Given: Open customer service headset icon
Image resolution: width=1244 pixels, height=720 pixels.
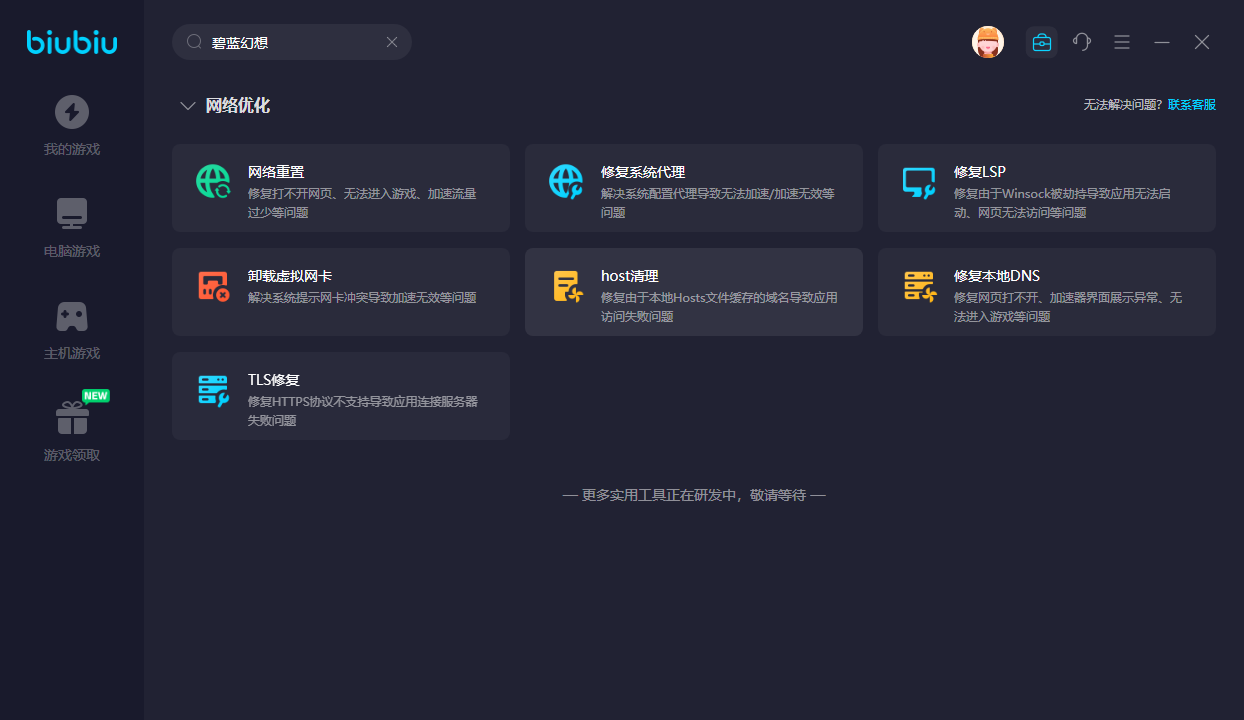Looking at the screenshot, I should [x=1081, y=42].
